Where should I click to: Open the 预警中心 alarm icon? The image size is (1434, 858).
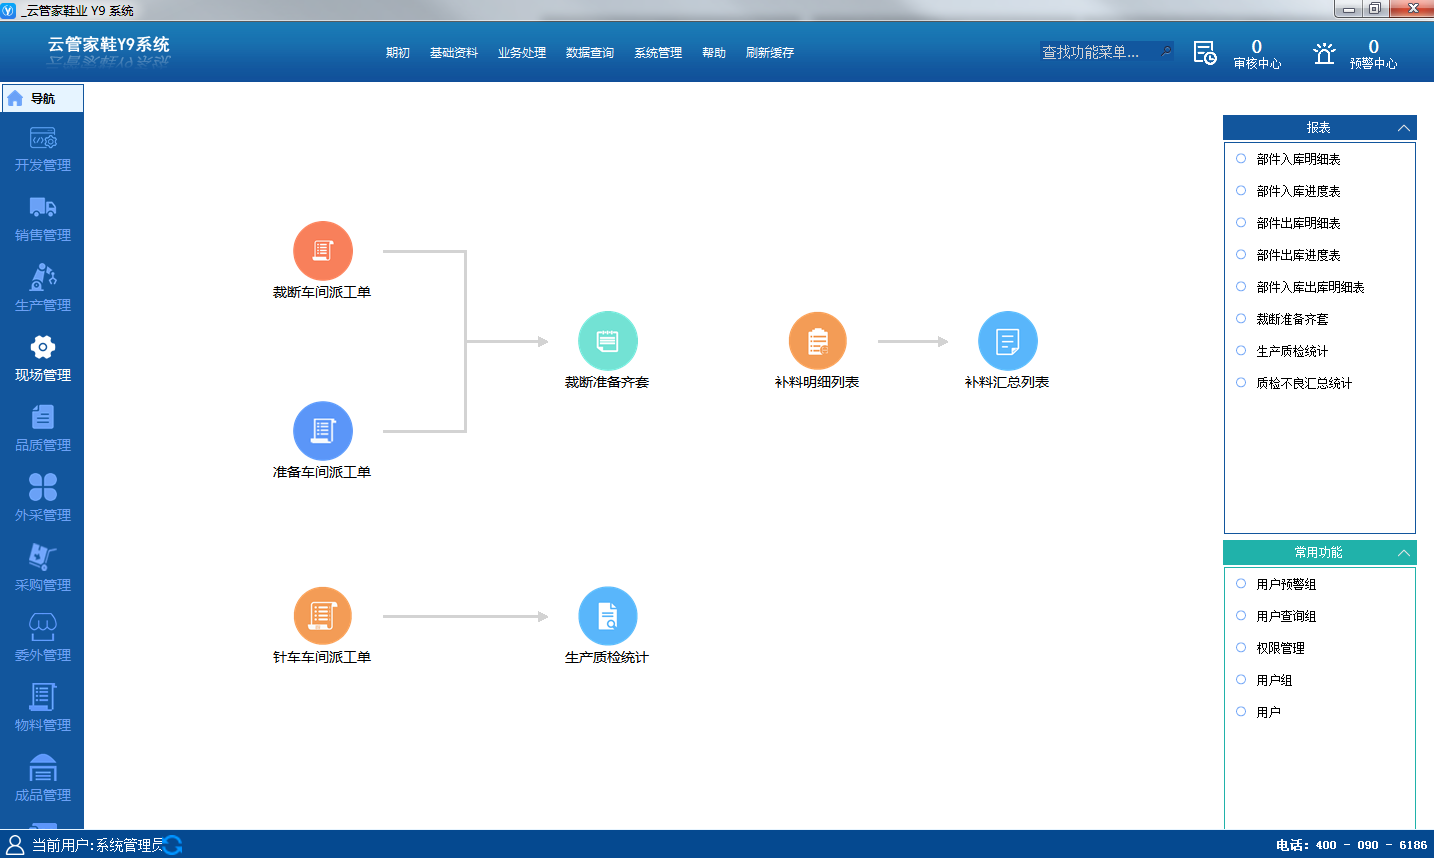click(x=1324, y=53)
